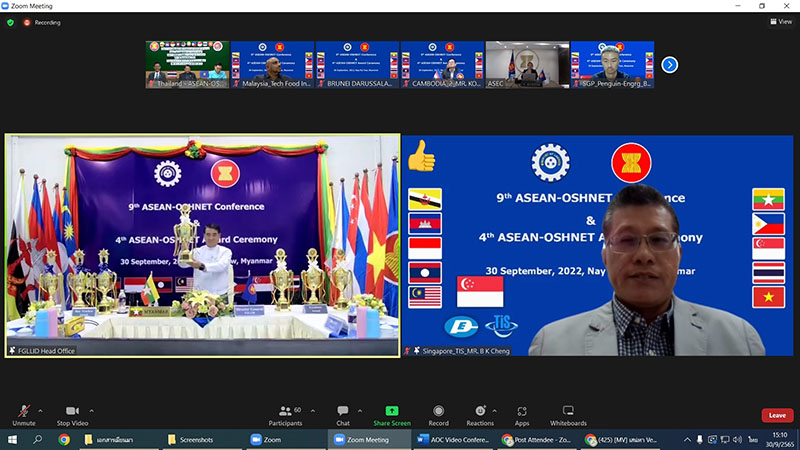Show next participants in gallery strip
This screenshot has height=450, width=800.
tap(670, 65)
